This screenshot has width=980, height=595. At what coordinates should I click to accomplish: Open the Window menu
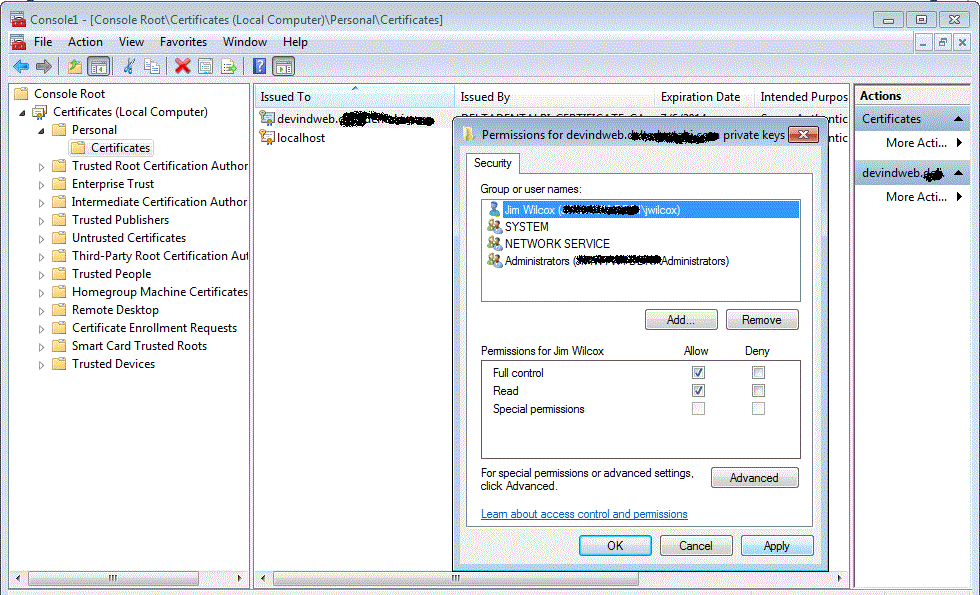(x=244, y=42)
